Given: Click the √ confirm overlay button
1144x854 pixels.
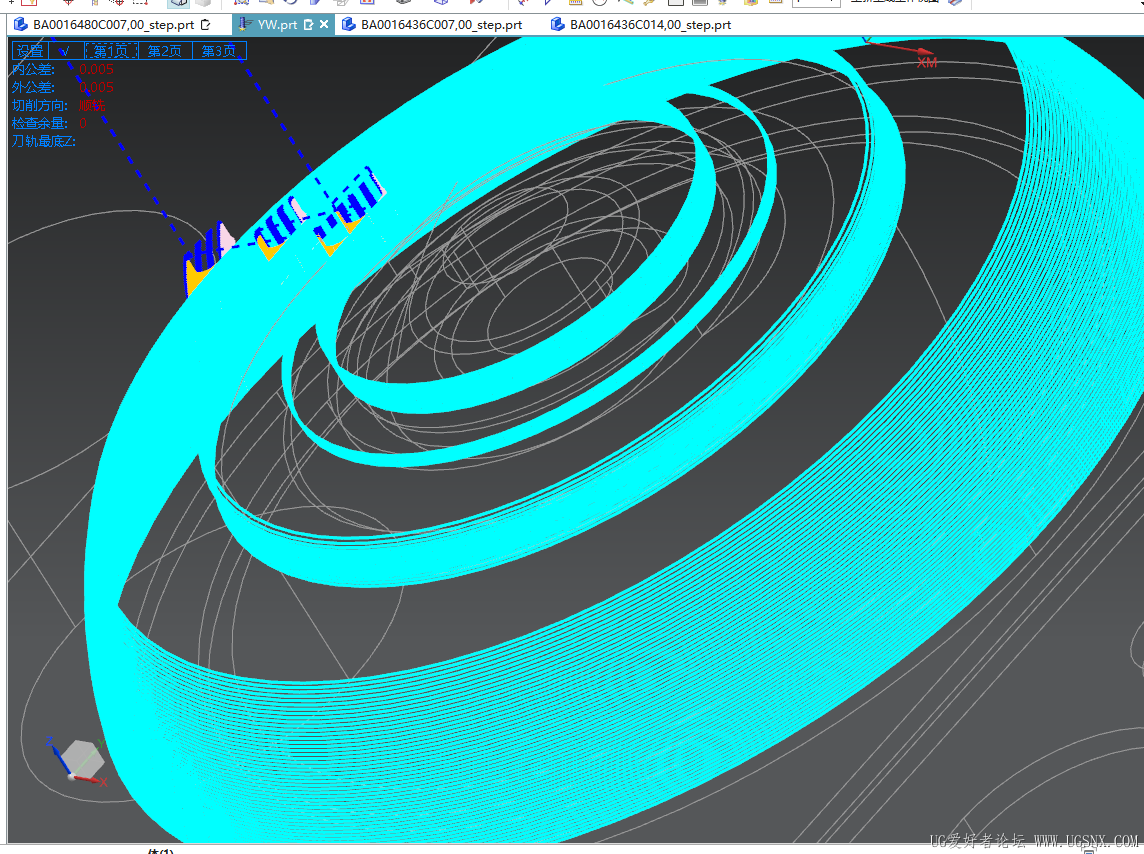Looking at the screenshot, I should coord(65,51).
